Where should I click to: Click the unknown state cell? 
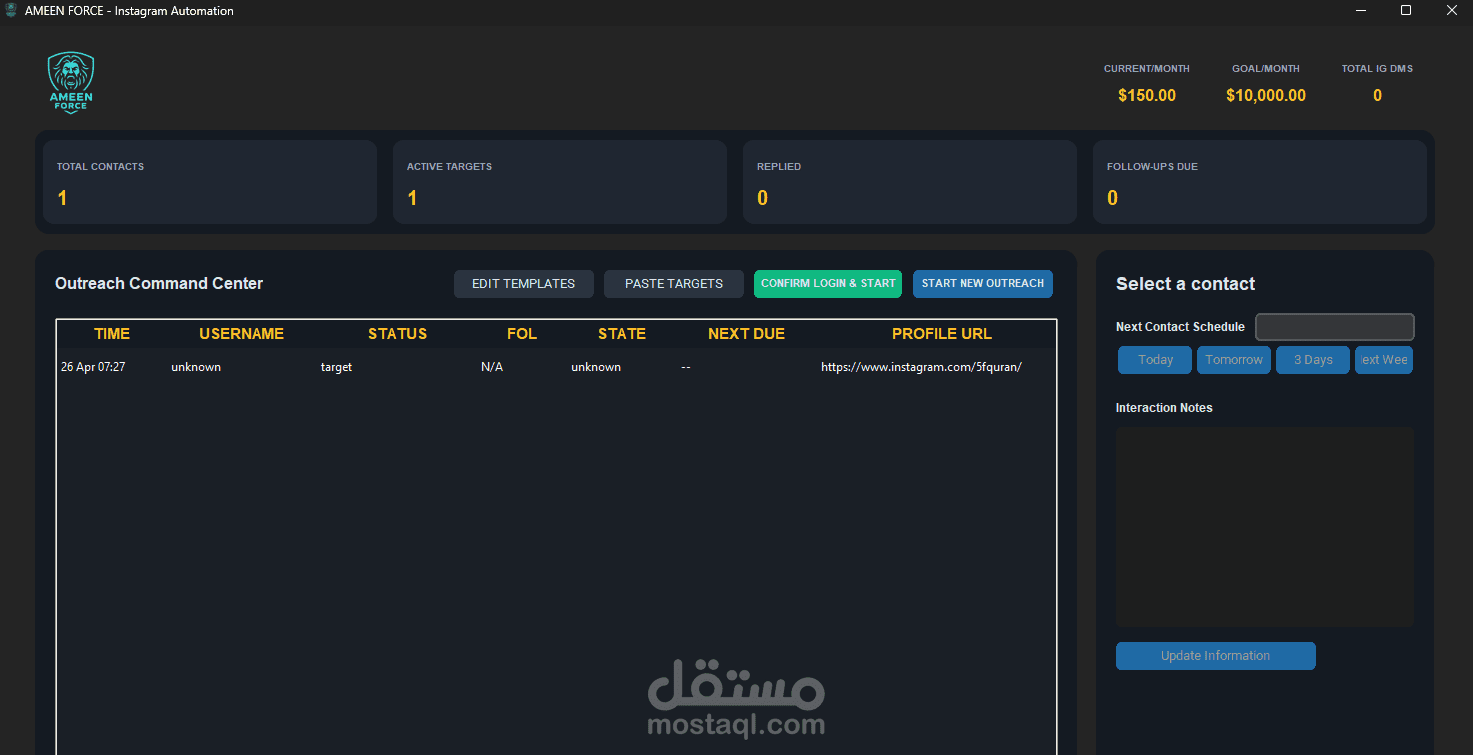(x=596, y=367)
